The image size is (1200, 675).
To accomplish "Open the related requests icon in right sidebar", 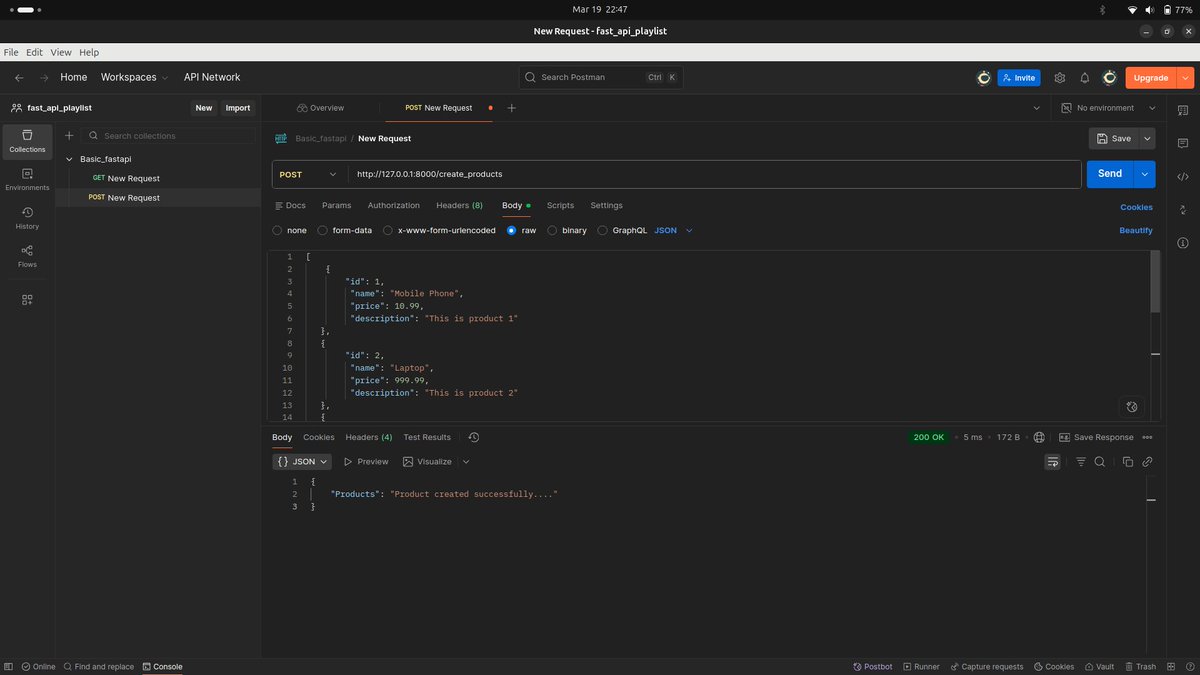I will click(x=1183, y=210).
